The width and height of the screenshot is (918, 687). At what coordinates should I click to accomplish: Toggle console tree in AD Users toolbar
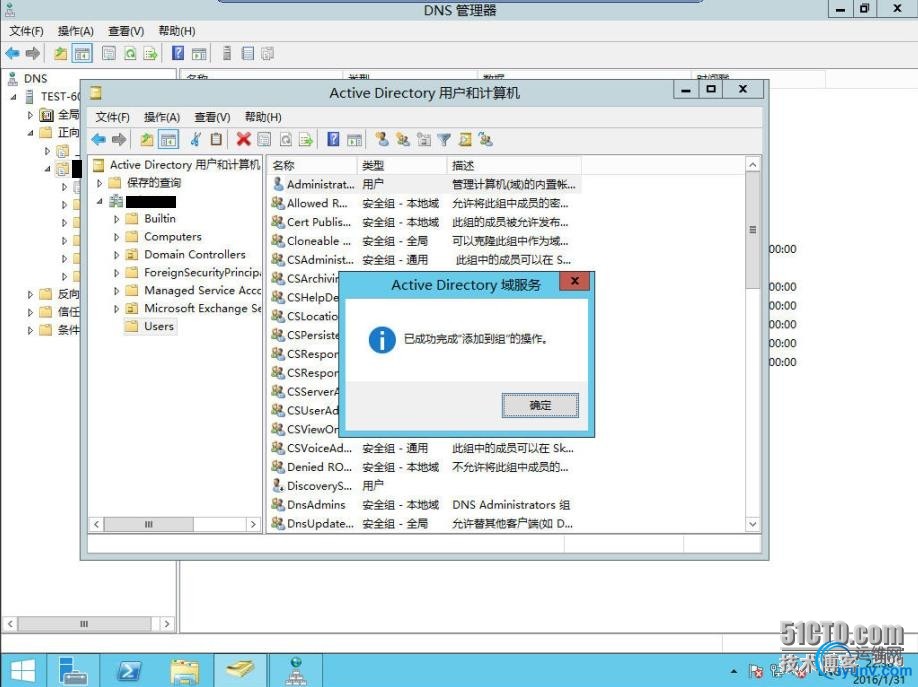[168, 139]
